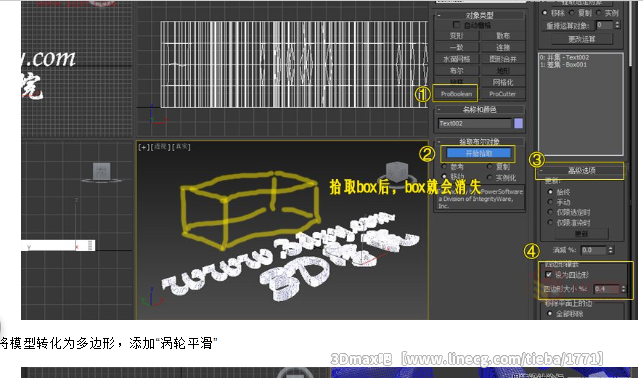Click the 地形 button
643x378 pixels.
point(502,70)
